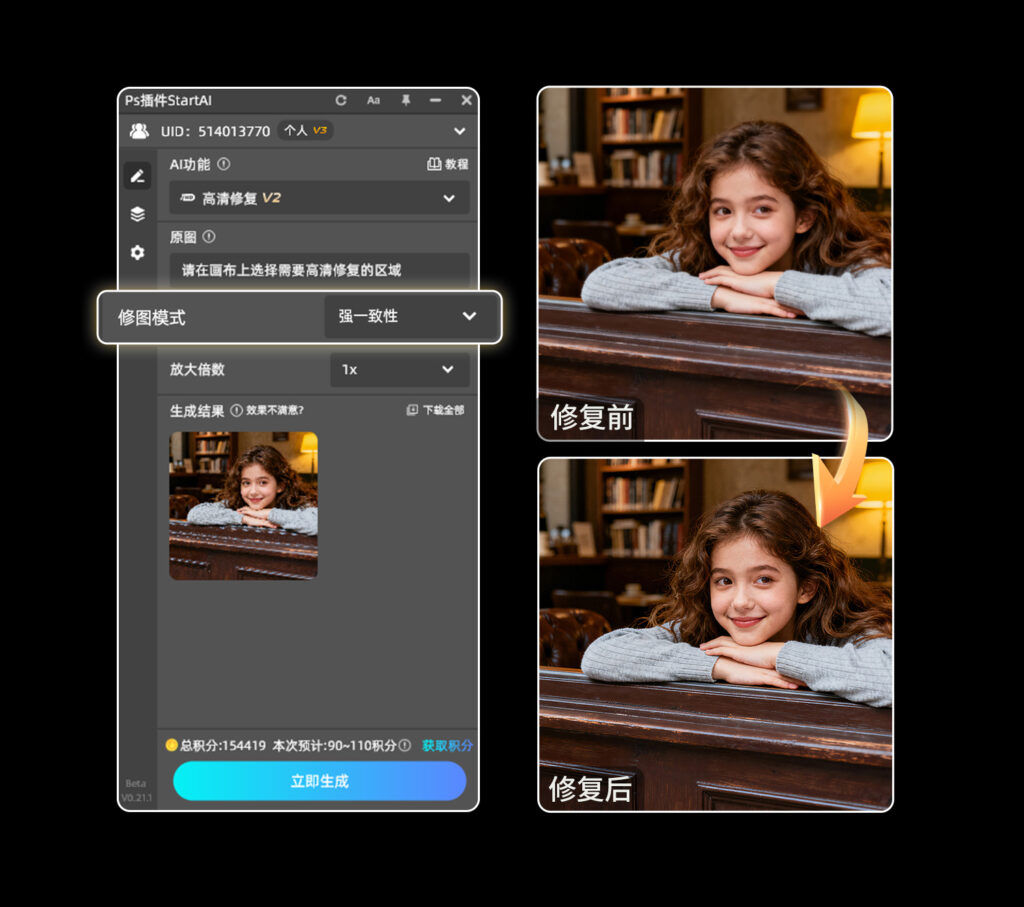The image size is (1024, 907).
Task: Select the pencil edit sidebar icon
Action: pos(137,176)
